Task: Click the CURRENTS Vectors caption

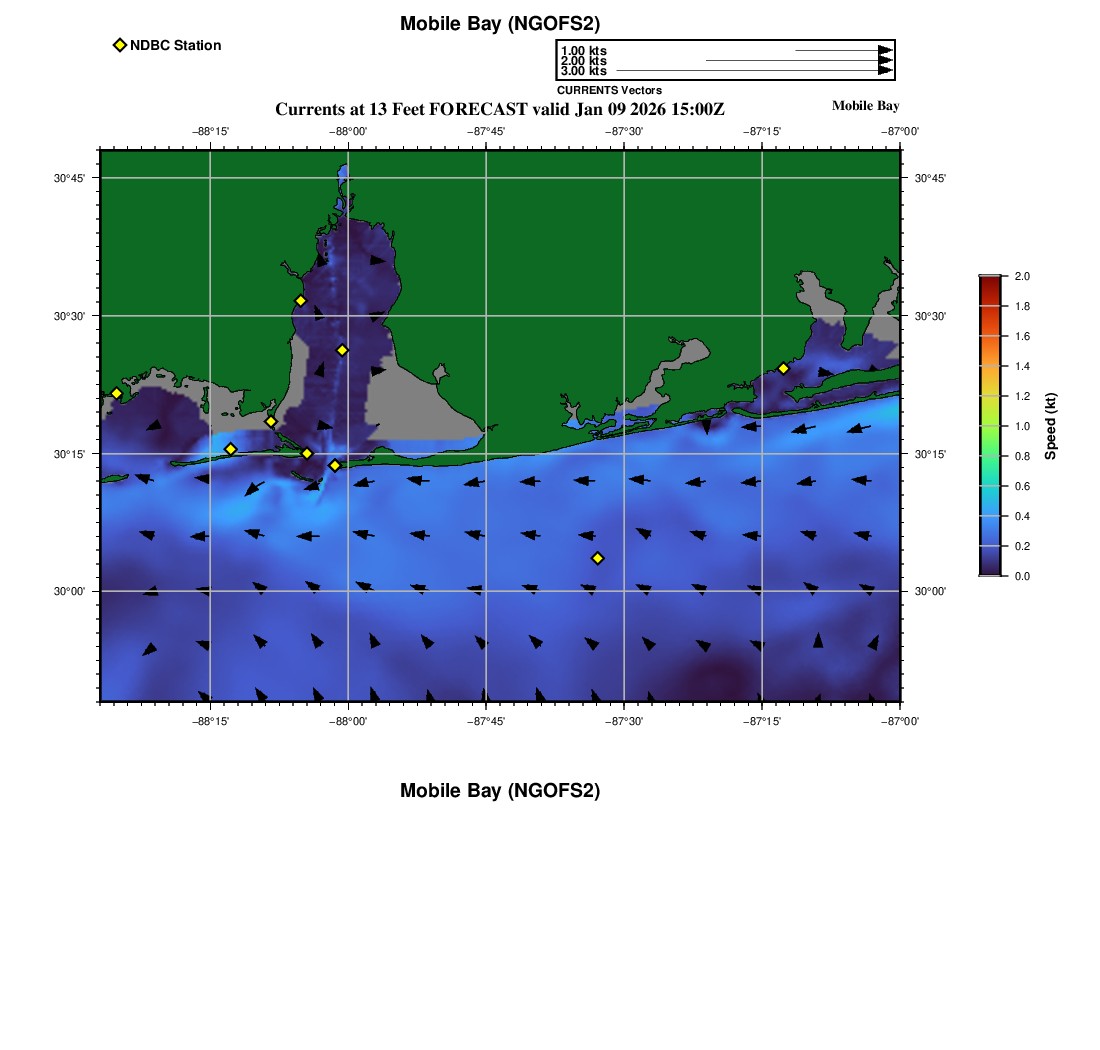Action: [609, 90]
